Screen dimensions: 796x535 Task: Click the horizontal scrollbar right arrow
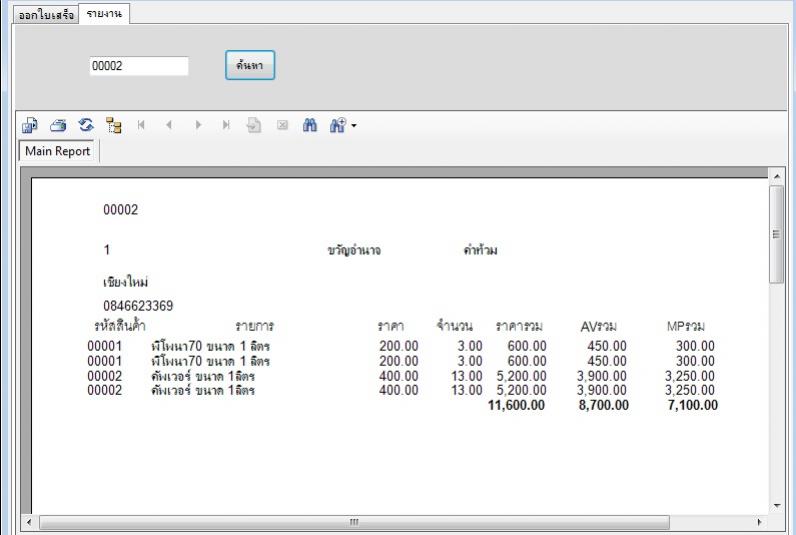coord(759,522)
